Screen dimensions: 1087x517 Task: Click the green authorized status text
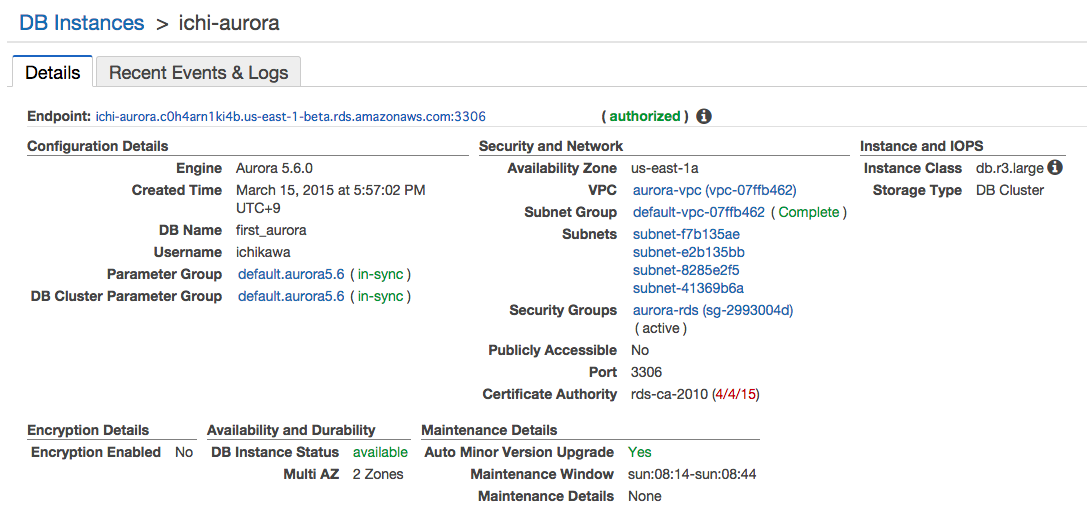(645, 116)
